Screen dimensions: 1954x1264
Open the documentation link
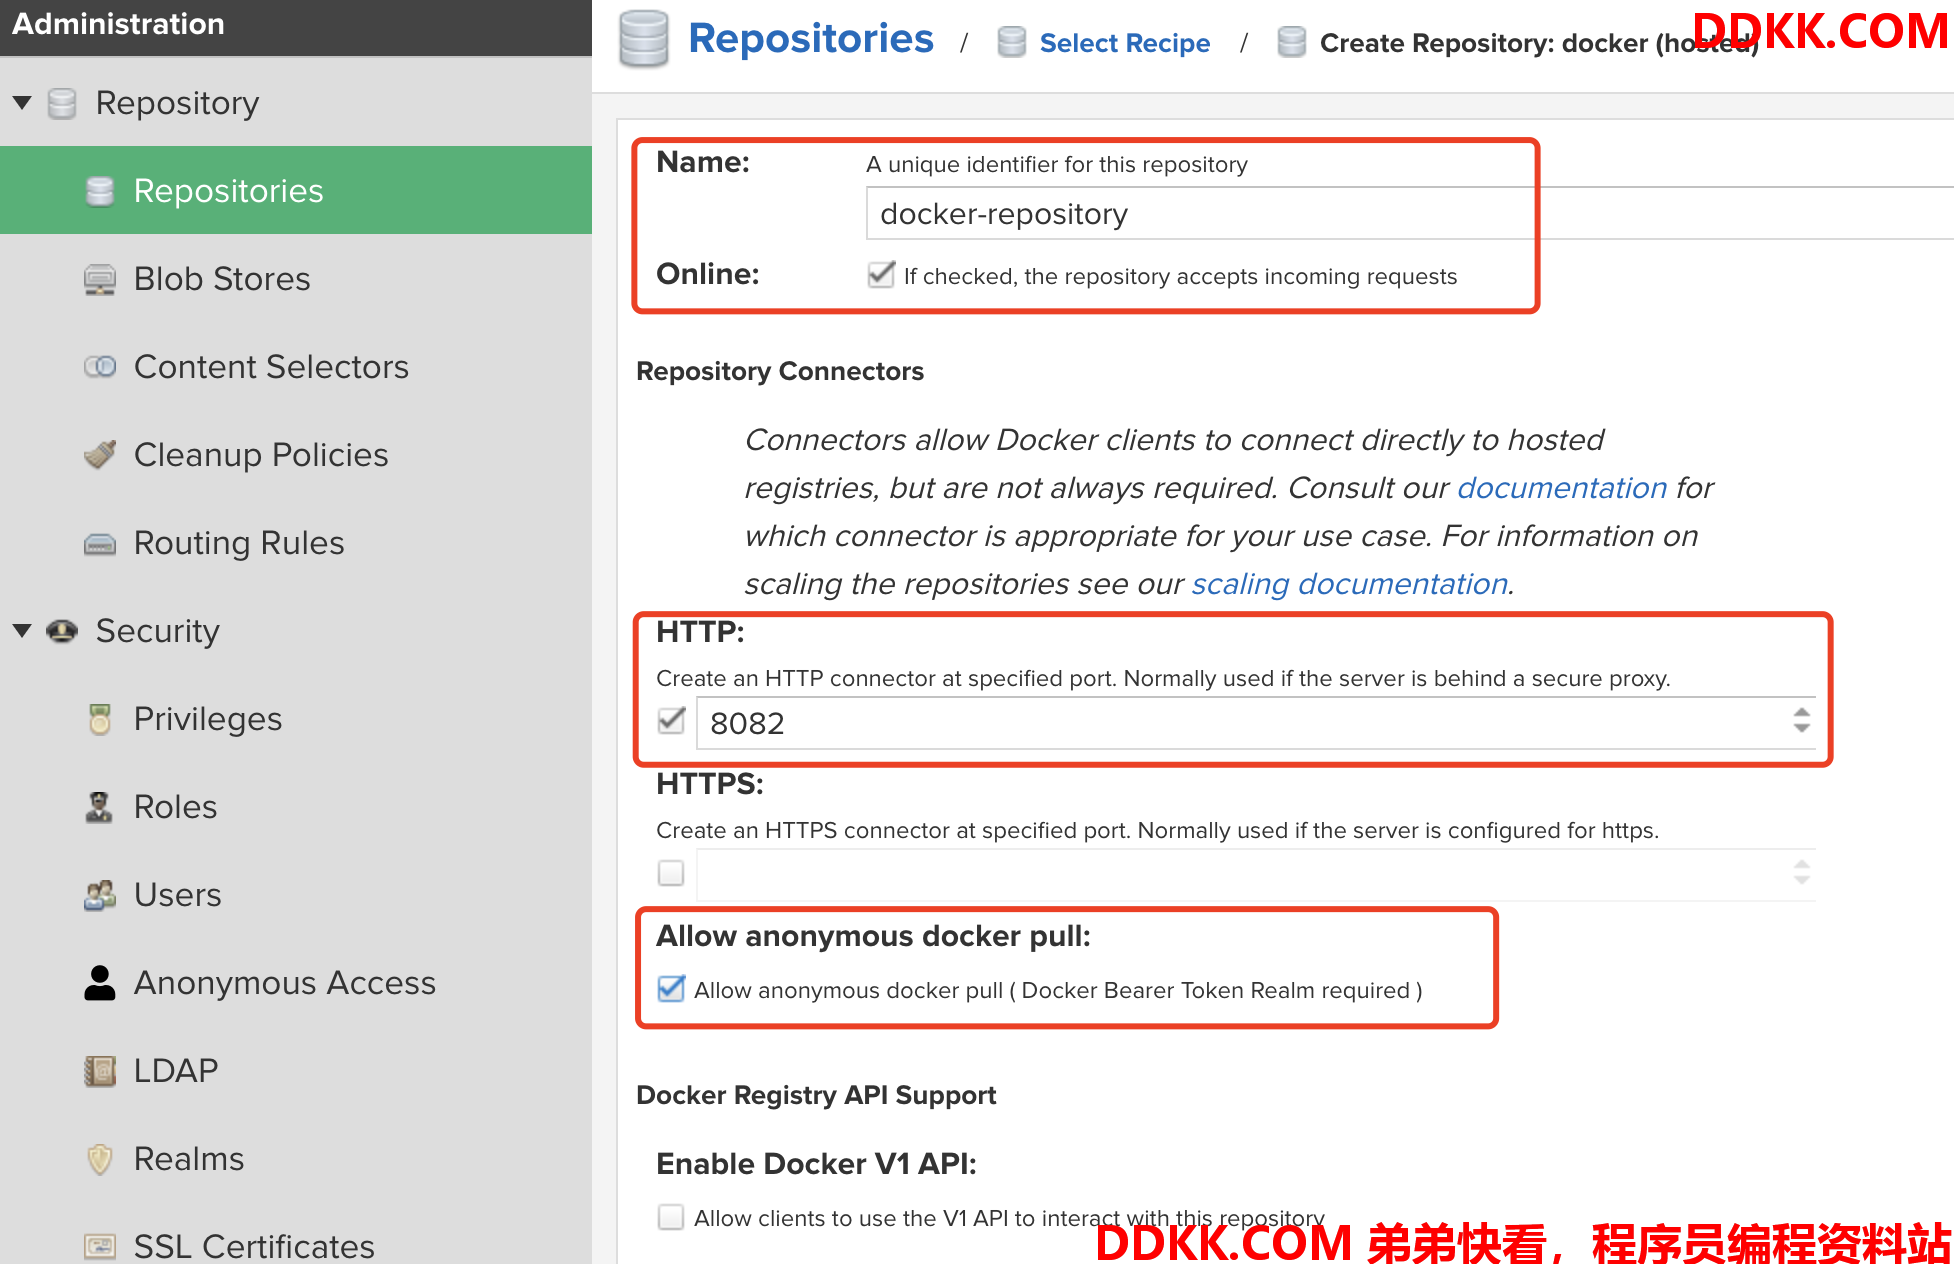pos(1562,488)
